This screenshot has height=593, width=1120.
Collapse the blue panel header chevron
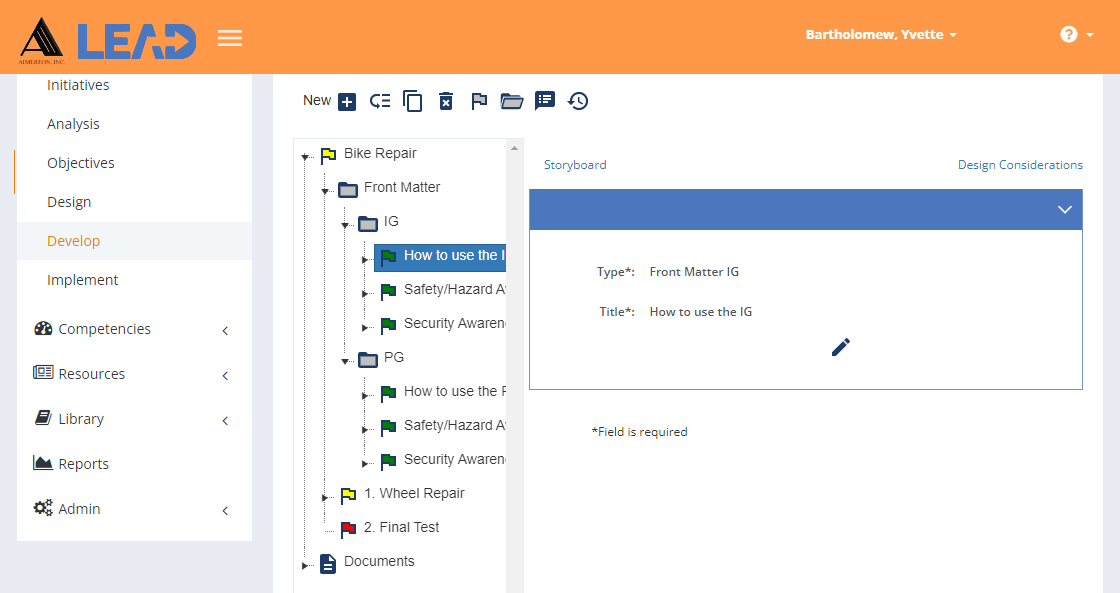click(x=1064, y=210)
